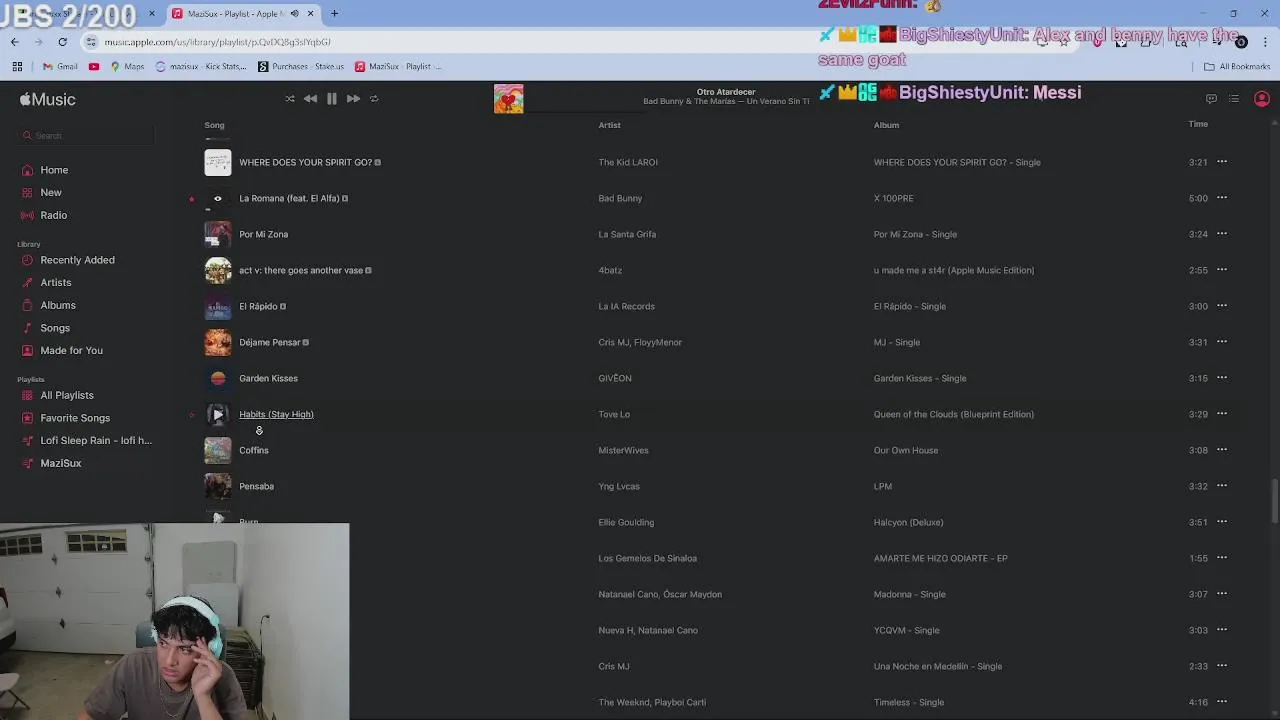Open album Halcyon (Deluxe)
This screenshot has height=720, width=1280.
(908, 522)
